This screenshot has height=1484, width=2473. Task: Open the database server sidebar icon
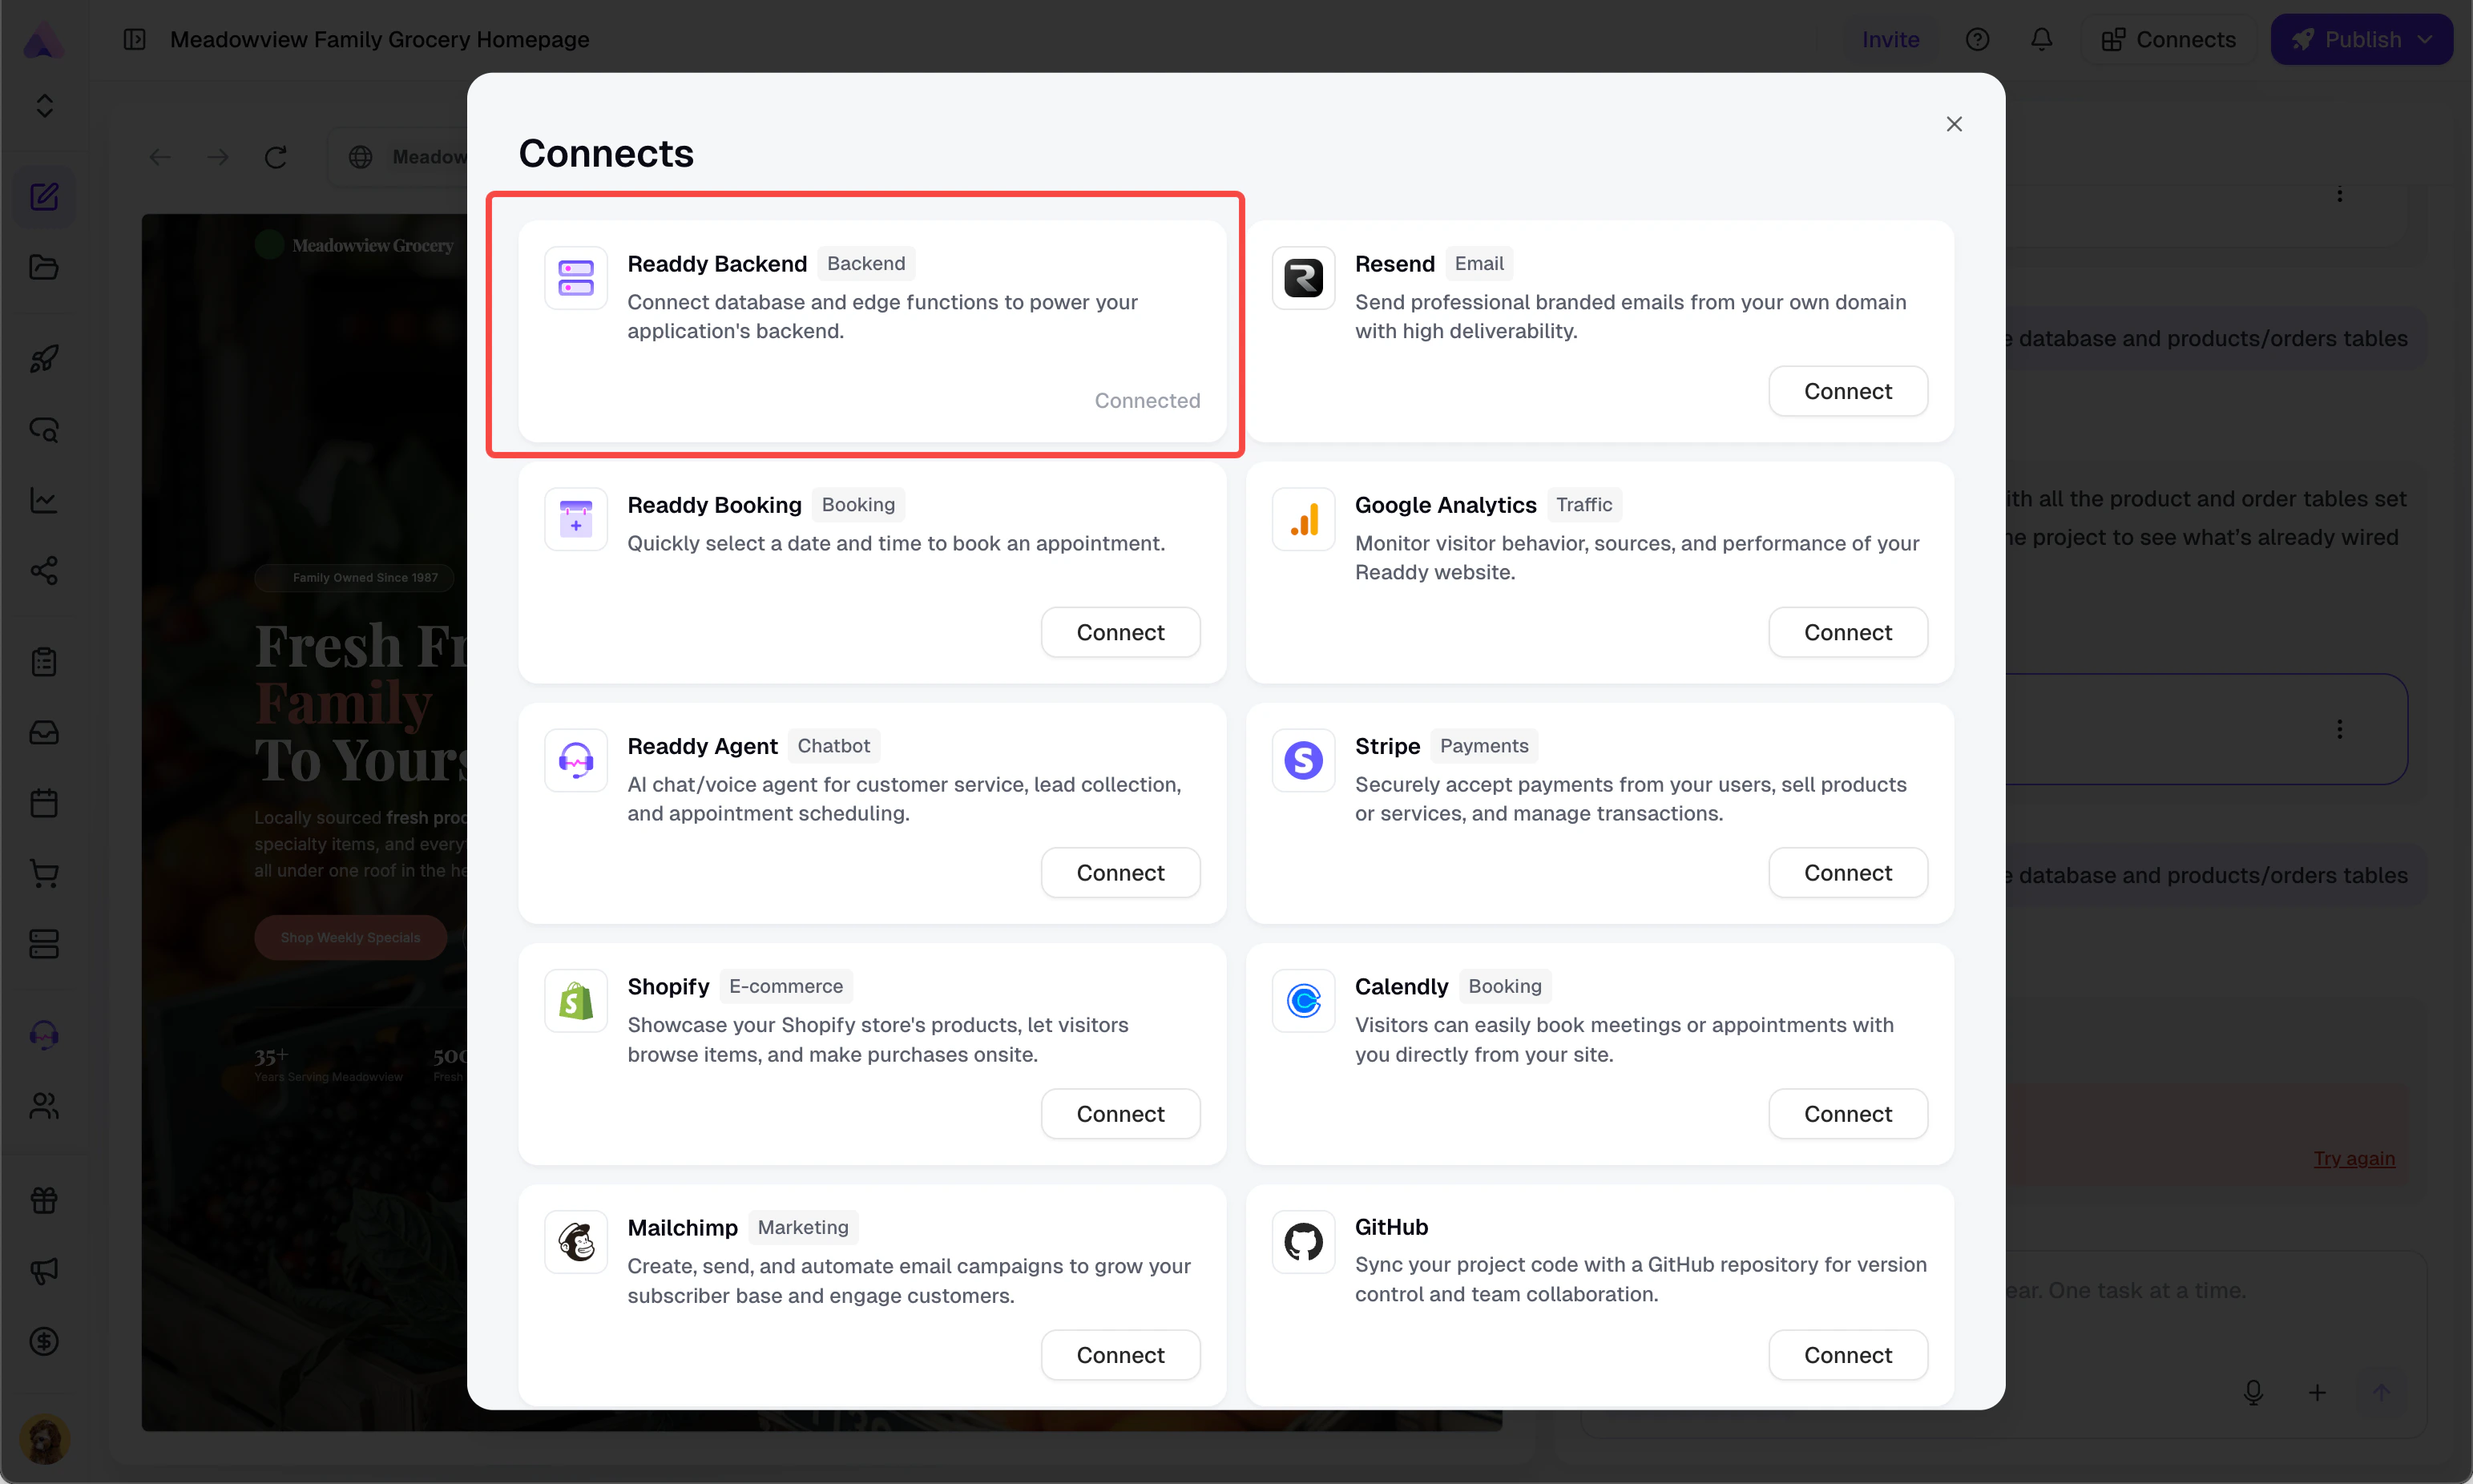(44, 944)
